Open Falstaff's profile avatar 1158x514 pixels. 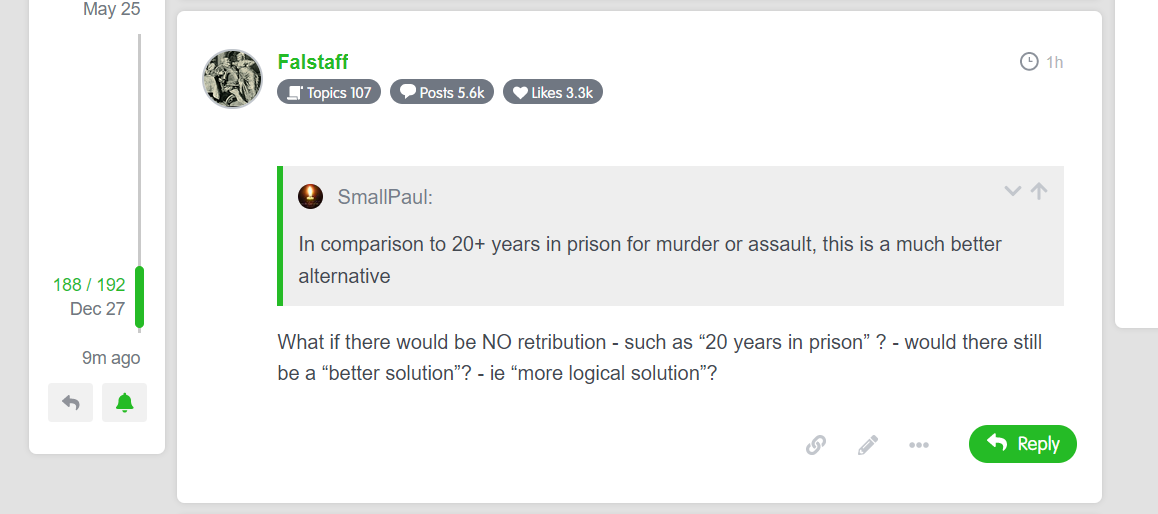click(x=233, y=78)
